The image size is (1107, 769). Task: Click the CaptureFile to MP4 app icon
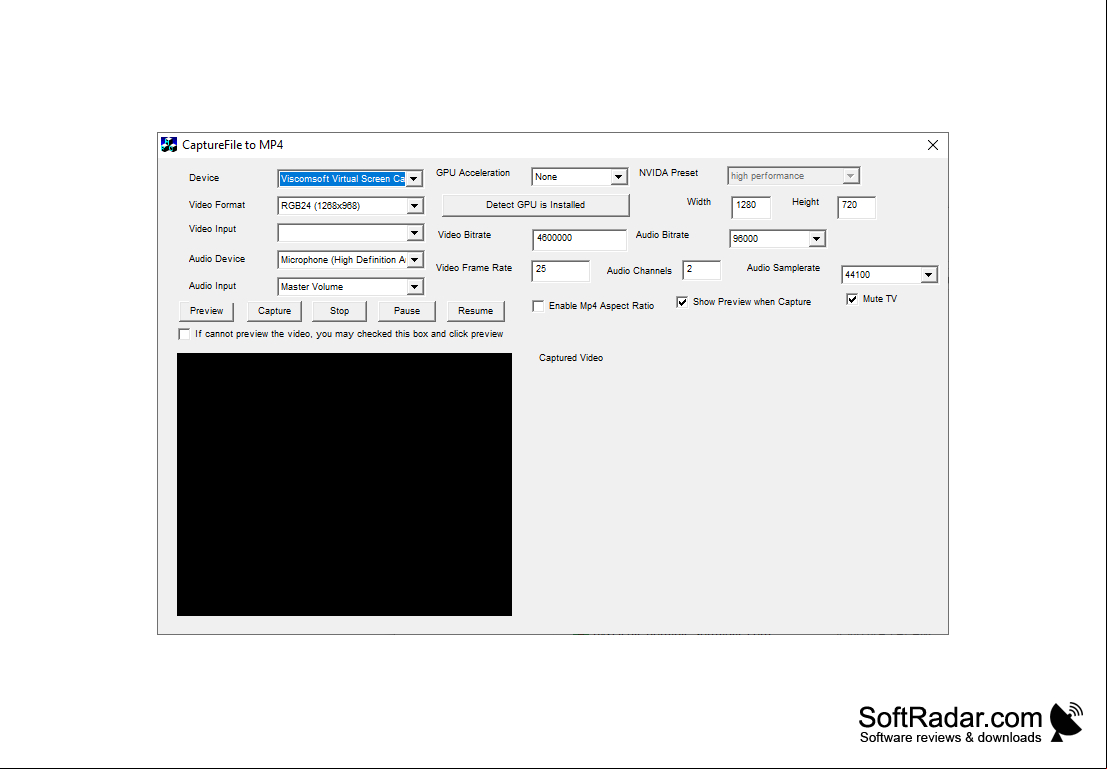[169, 145]
